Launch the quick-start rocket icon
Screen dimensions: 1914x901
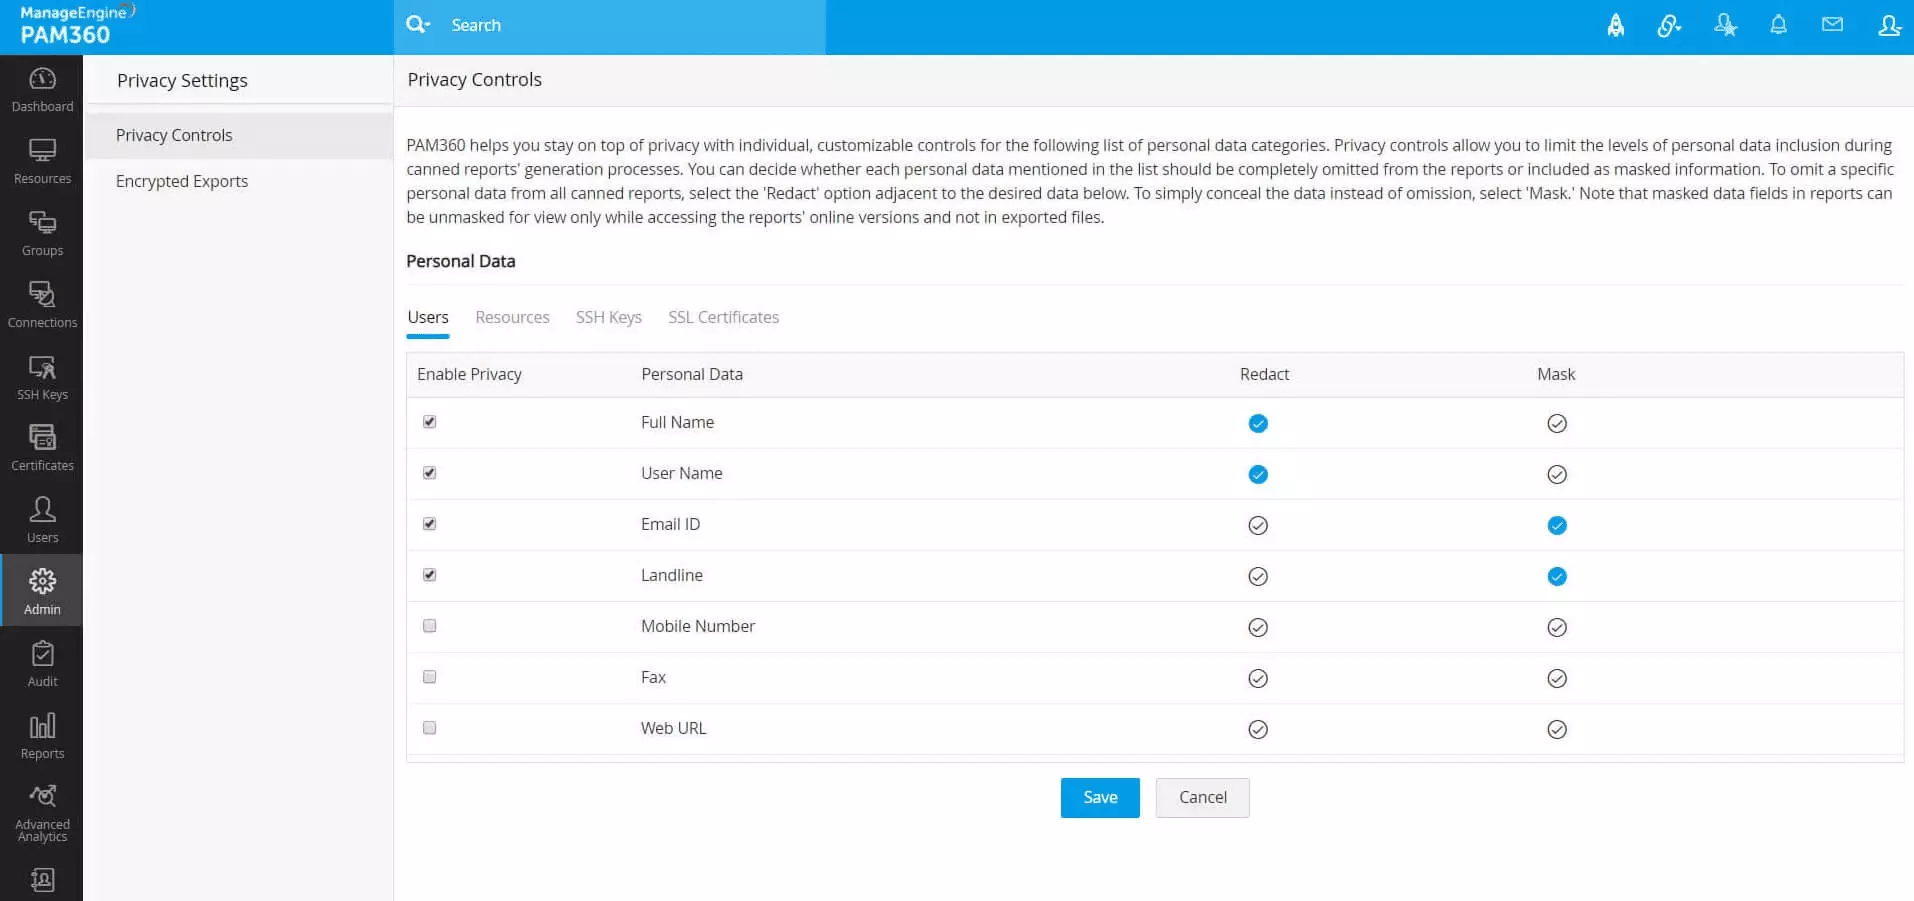[x=1615, y=24]
